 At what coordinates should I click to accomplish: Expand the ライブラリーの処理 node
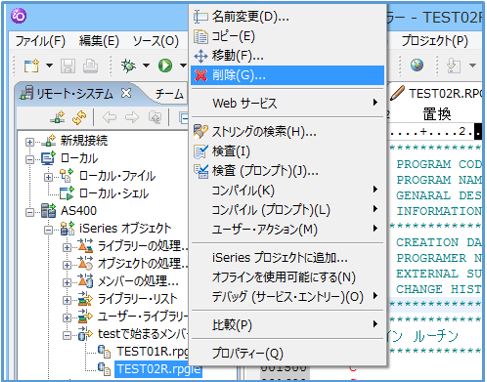coord(67,247)
